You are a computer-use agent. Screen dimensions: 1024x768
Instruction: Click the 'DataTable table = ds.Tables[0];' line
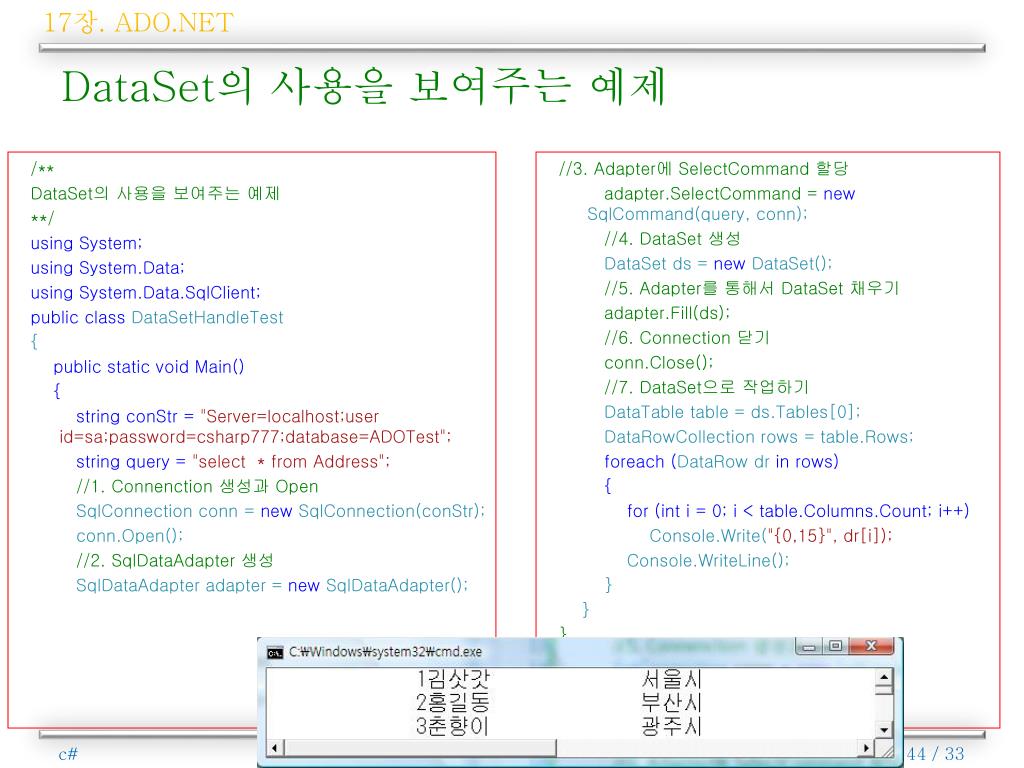(x=733, y=413)
